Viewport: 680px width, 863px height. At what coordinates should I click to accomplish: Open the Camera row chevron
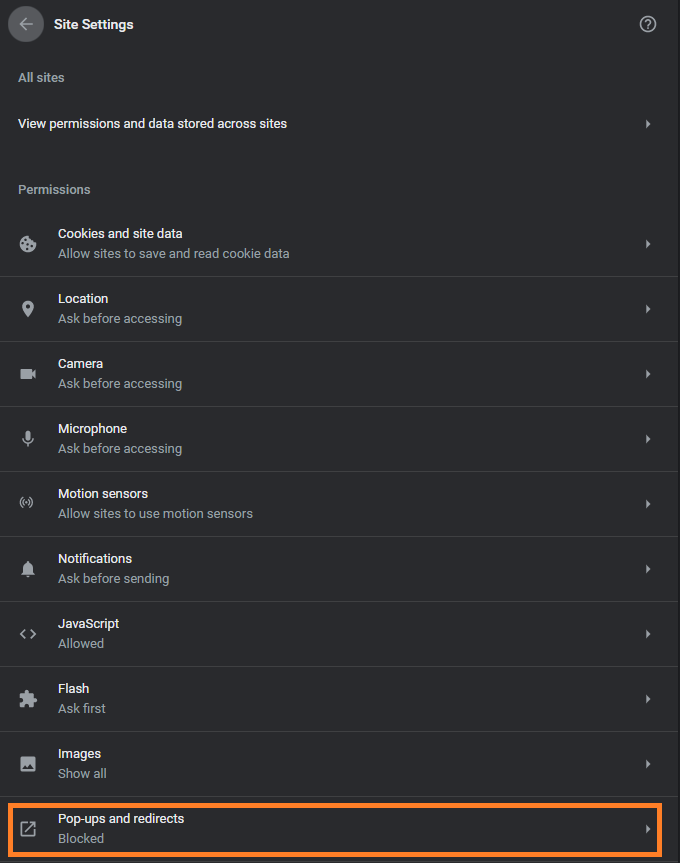click(648, 374)
